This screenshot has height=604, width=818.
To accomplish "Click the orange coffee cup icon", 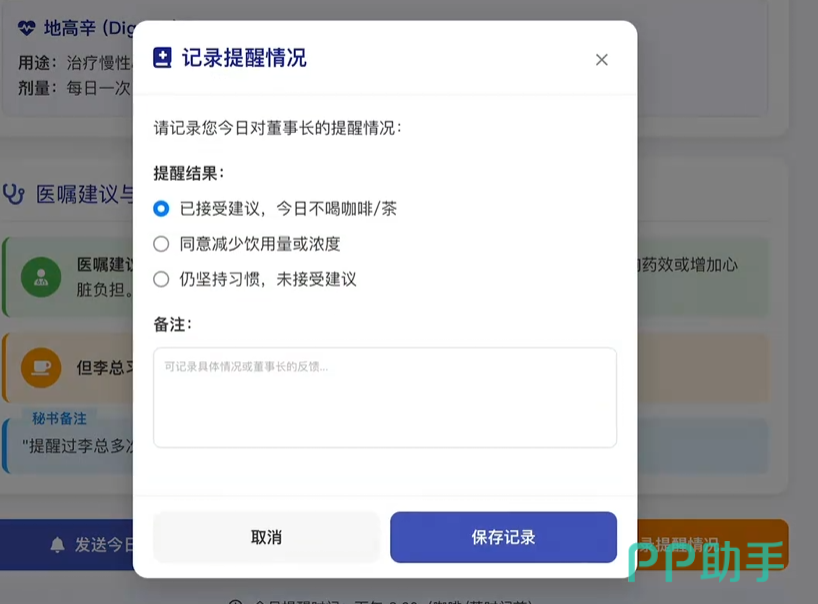I will tap(41, 368).
